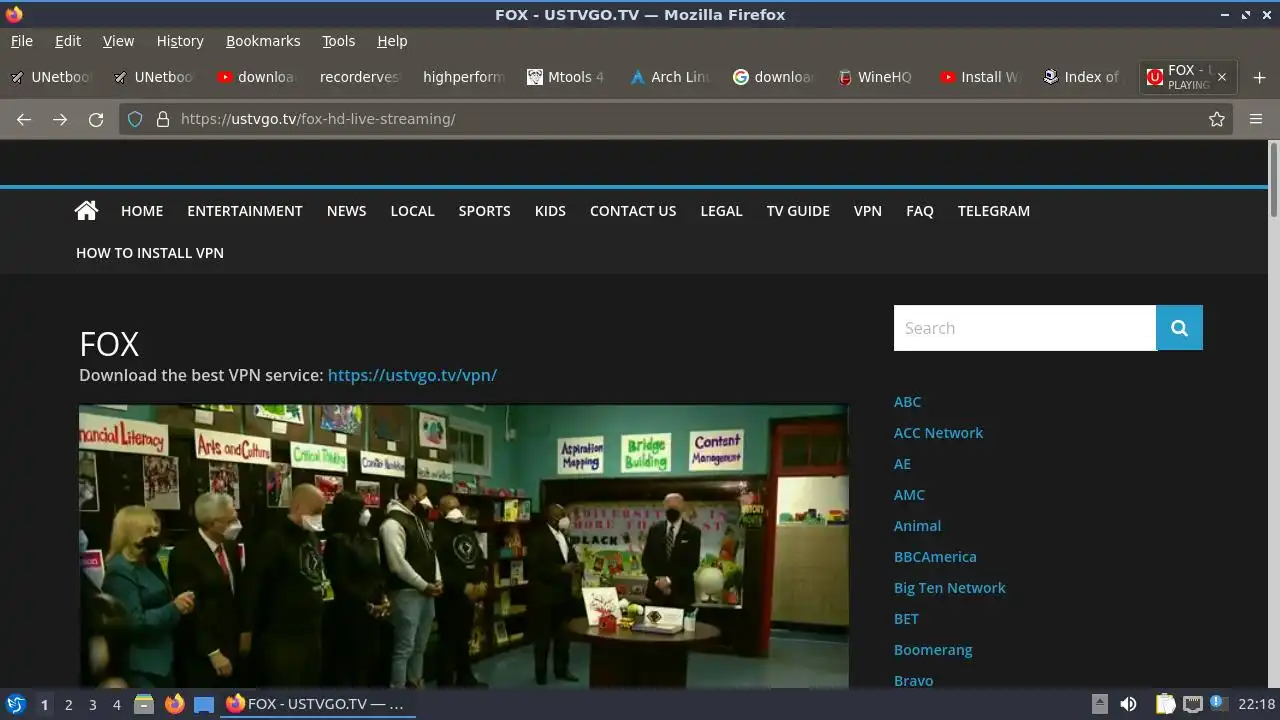1280x720 pixels.
Task: Open TELEGRAM in site navigation
Action: tap(993, 211)
